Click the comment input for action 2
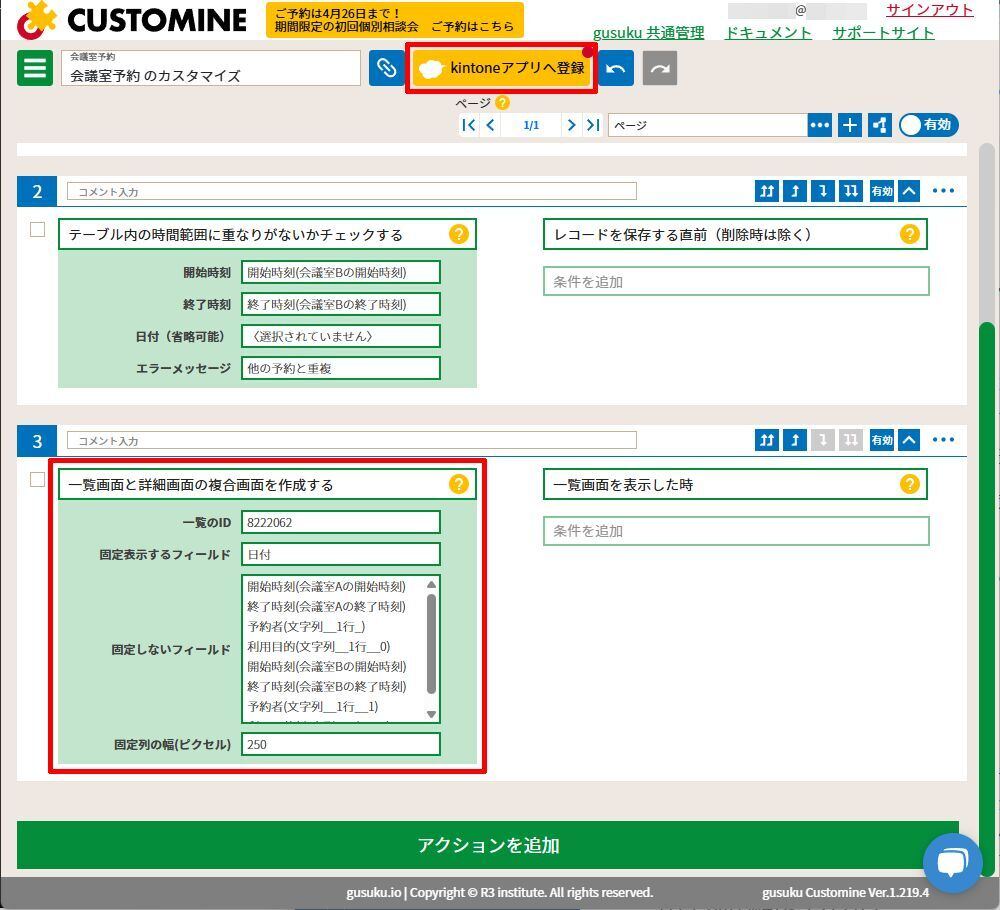The image size is (1000, 910). click(352, 191)
